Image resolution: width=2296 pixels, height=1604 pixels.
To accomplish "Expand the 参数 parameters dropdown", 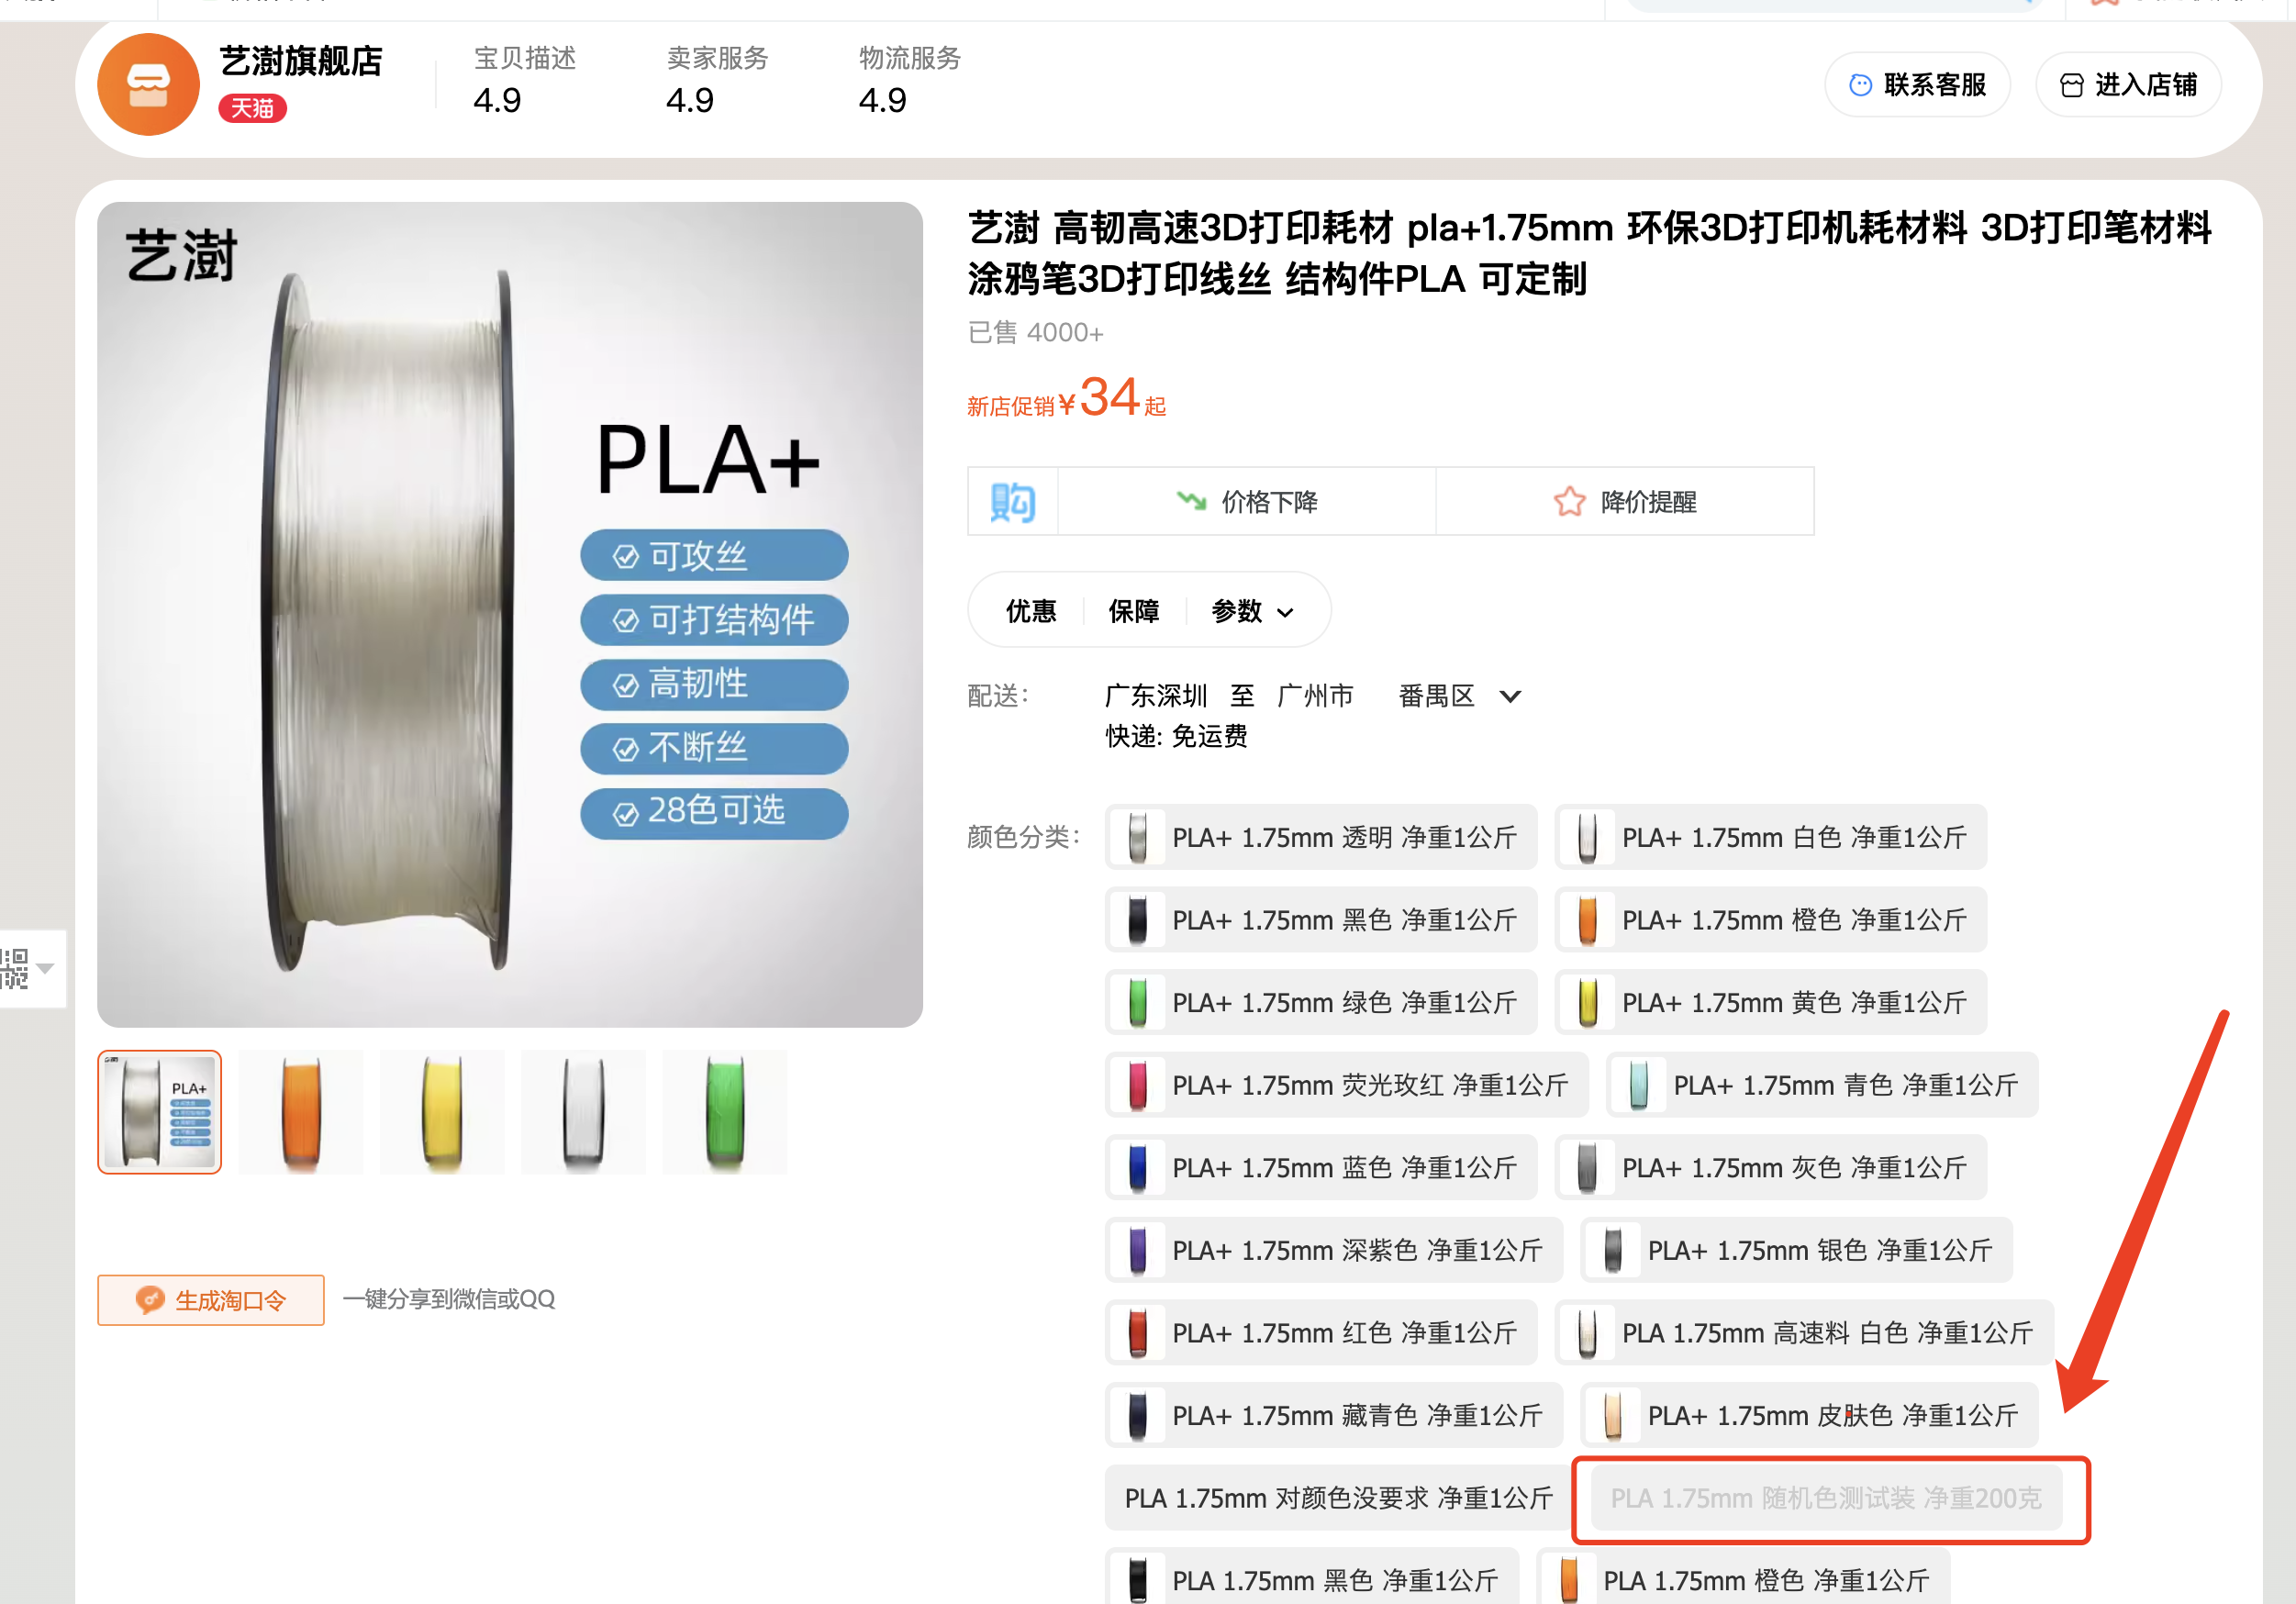I will [1252, 610].
